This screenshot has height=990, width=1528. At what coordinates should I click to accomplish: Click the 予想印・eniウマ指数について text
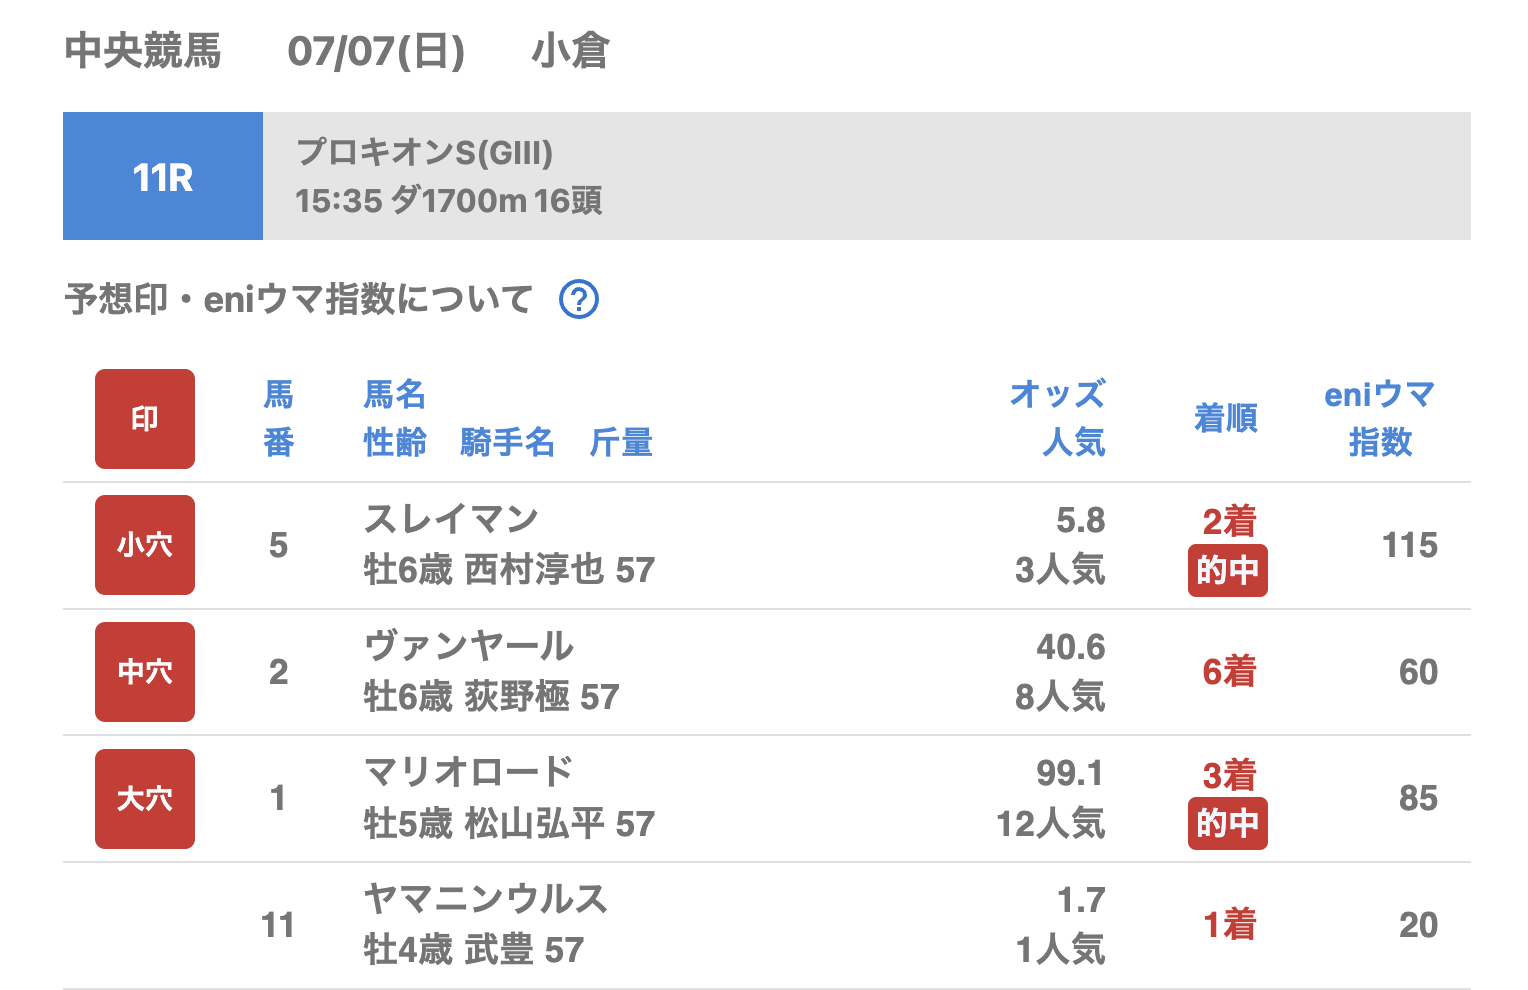[x=298, y=299]
